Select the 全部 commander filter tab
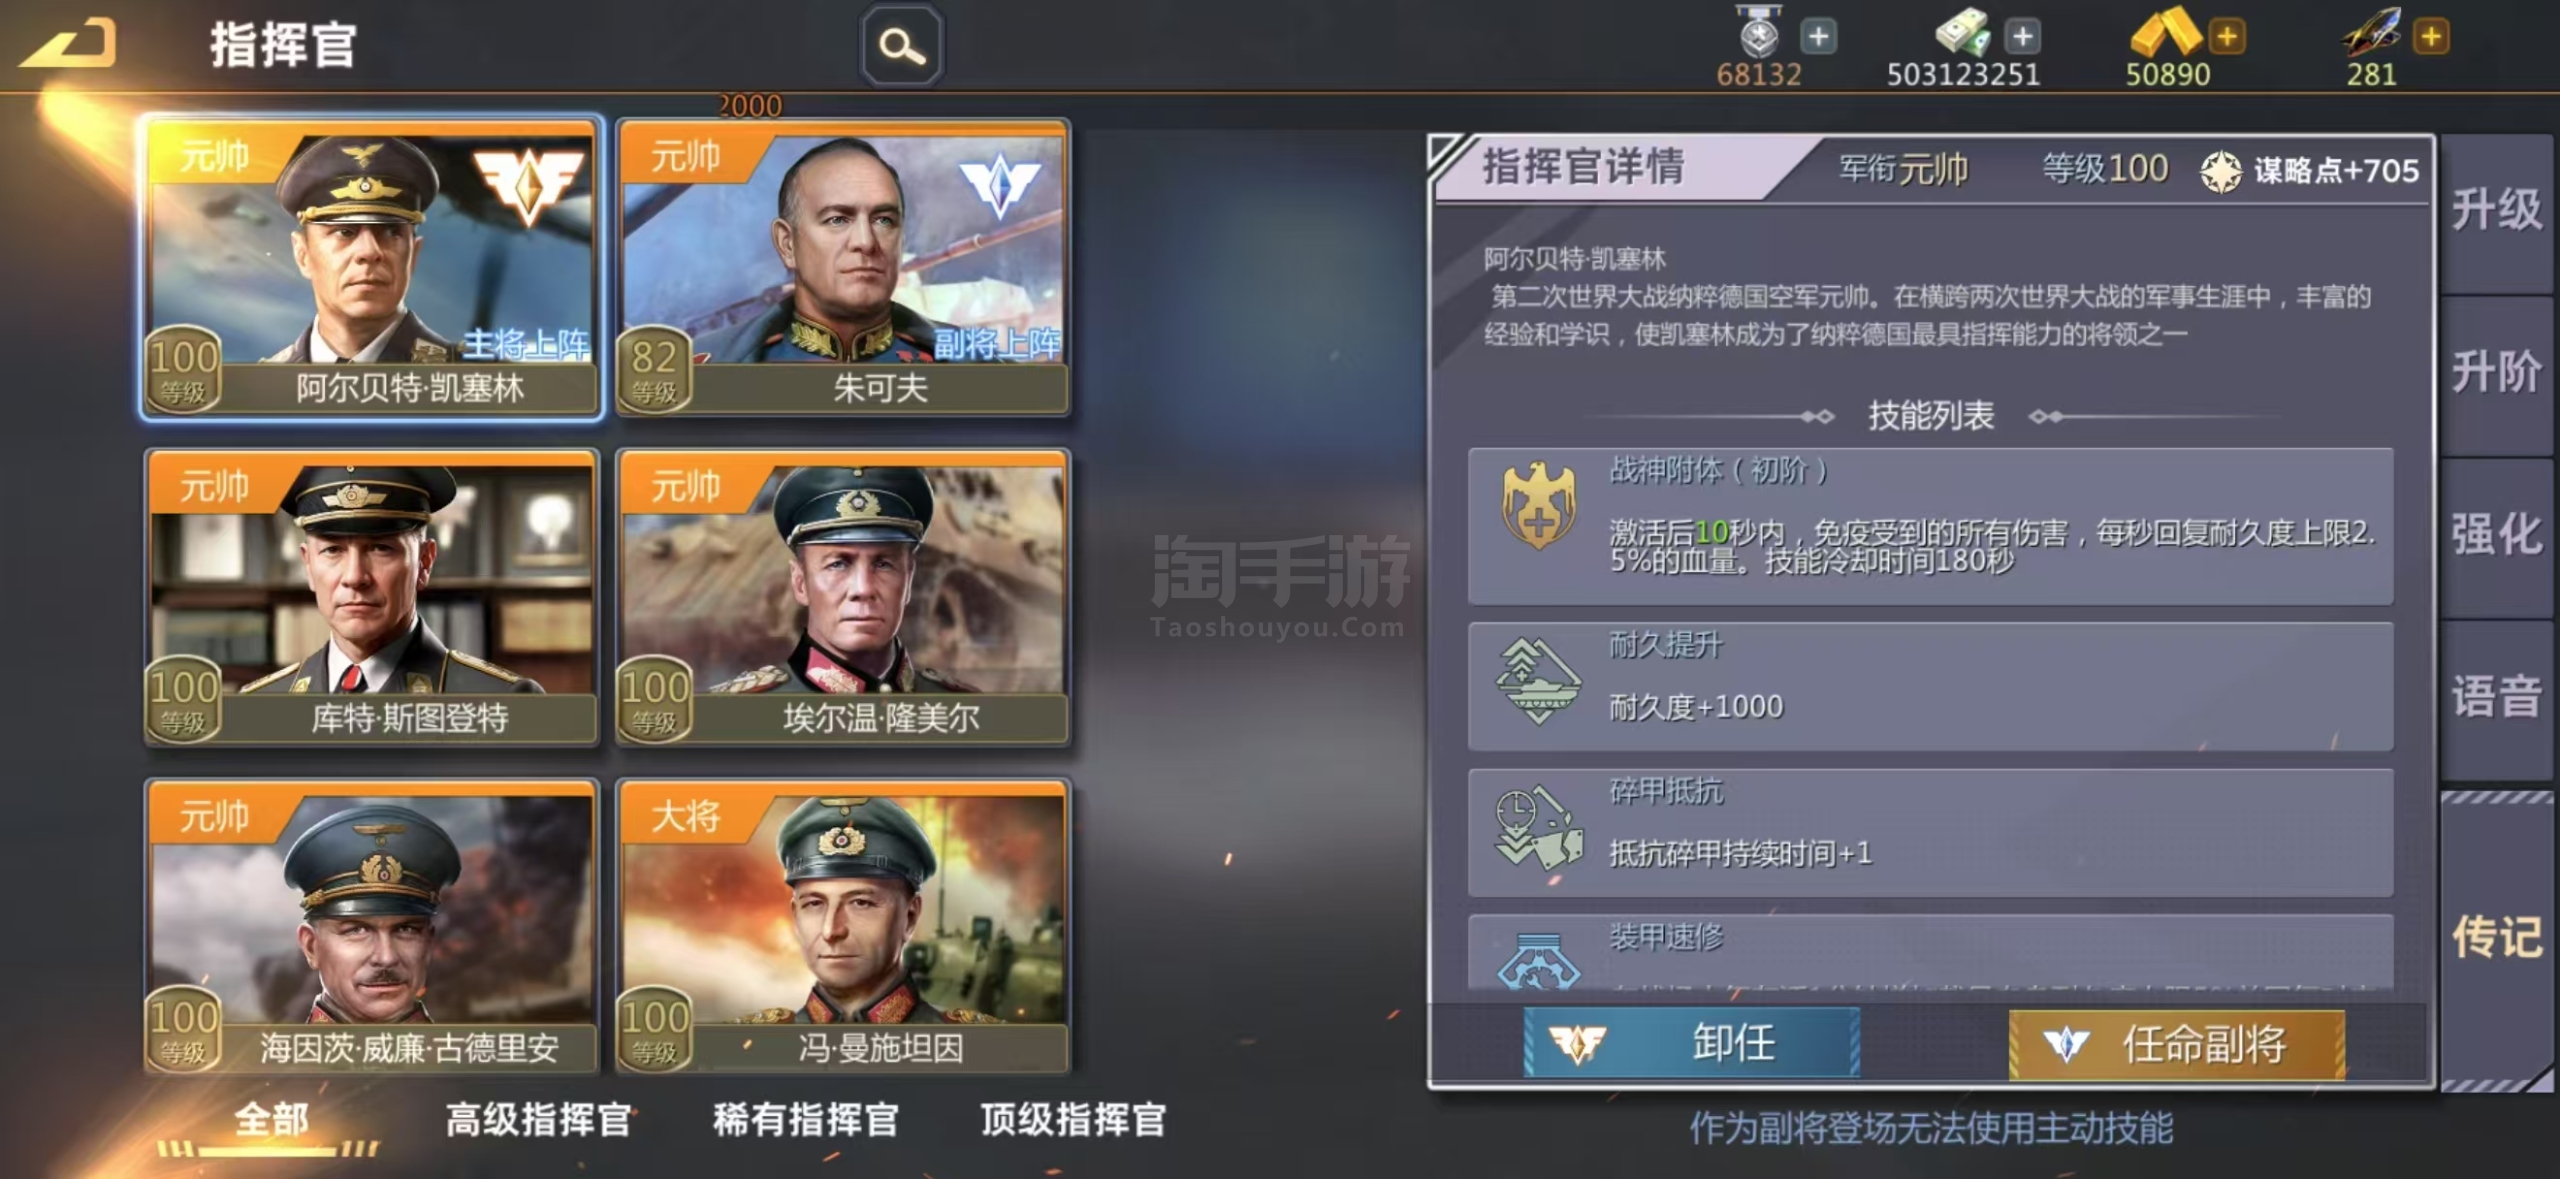 271,1120
